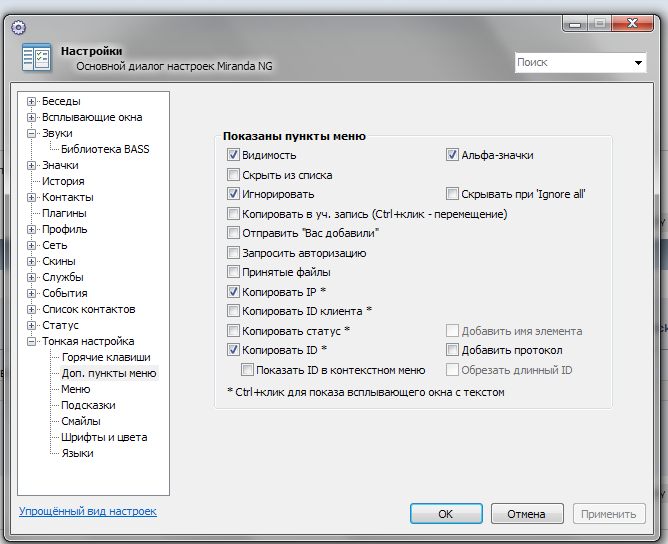Click the Отмена button
This screenshot has width=668, height=544.
(x=527, y=514)
